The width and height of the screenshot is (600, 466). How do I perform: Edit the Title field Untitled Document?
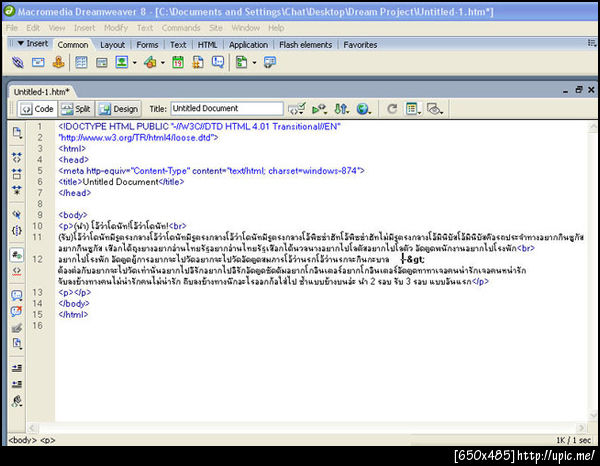227,109
